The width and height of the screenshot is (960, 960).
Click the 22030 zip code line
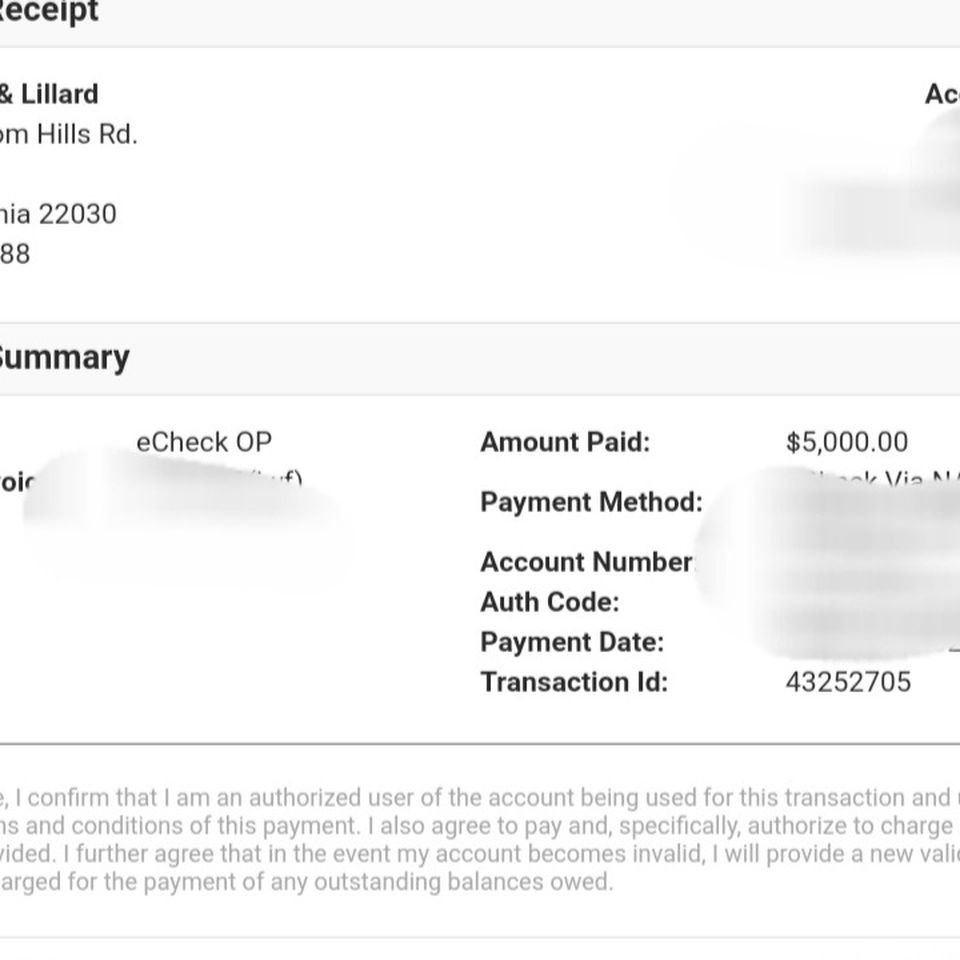pos(58,214)
